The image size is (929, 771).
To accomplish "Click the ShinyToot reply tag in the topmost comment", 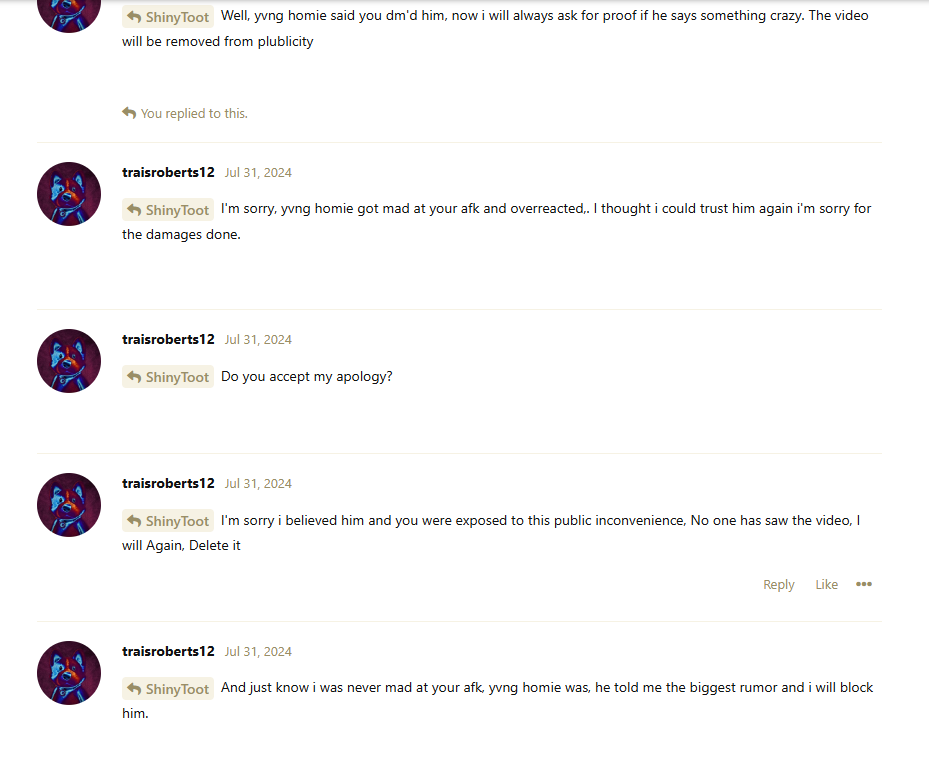I will 168,17.
